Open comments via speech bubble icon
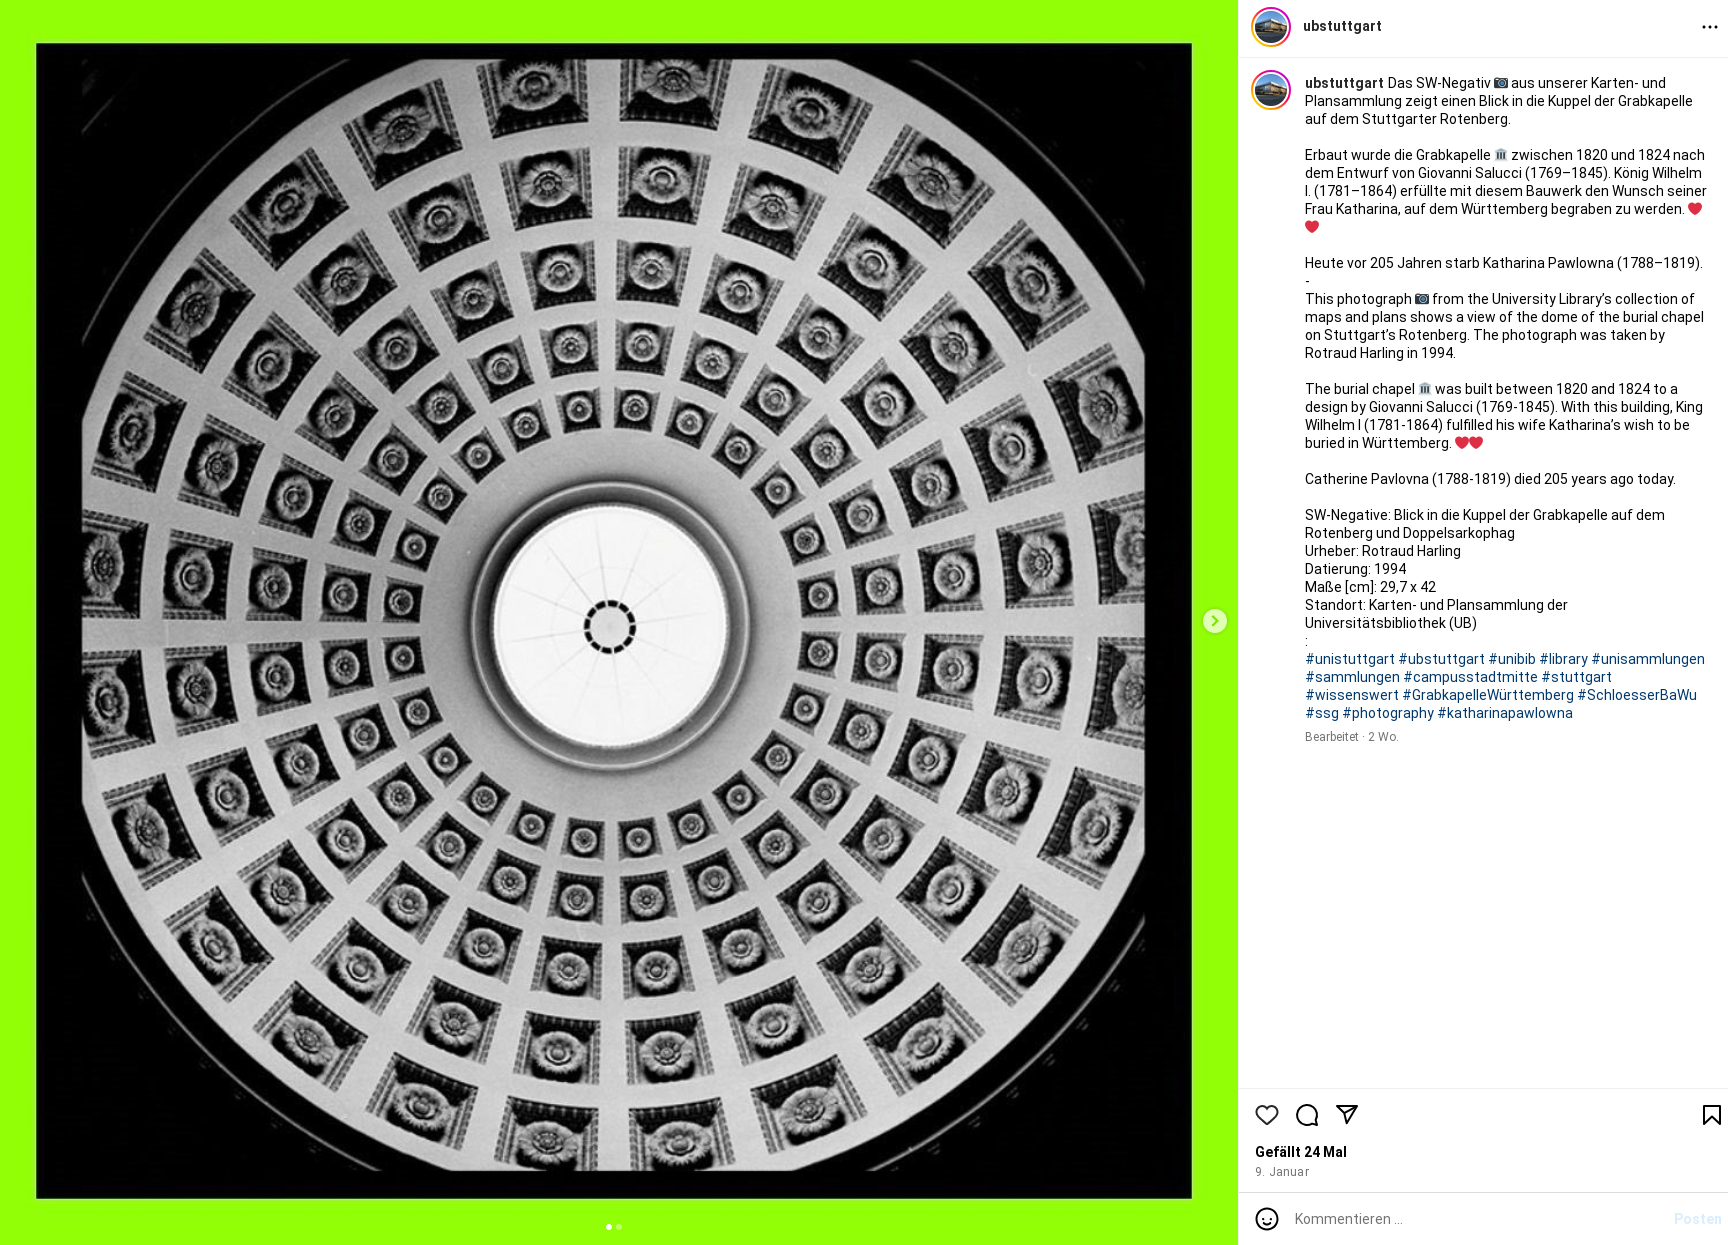This screenshot has width=1728, height=1245. click(1307, 1115)
